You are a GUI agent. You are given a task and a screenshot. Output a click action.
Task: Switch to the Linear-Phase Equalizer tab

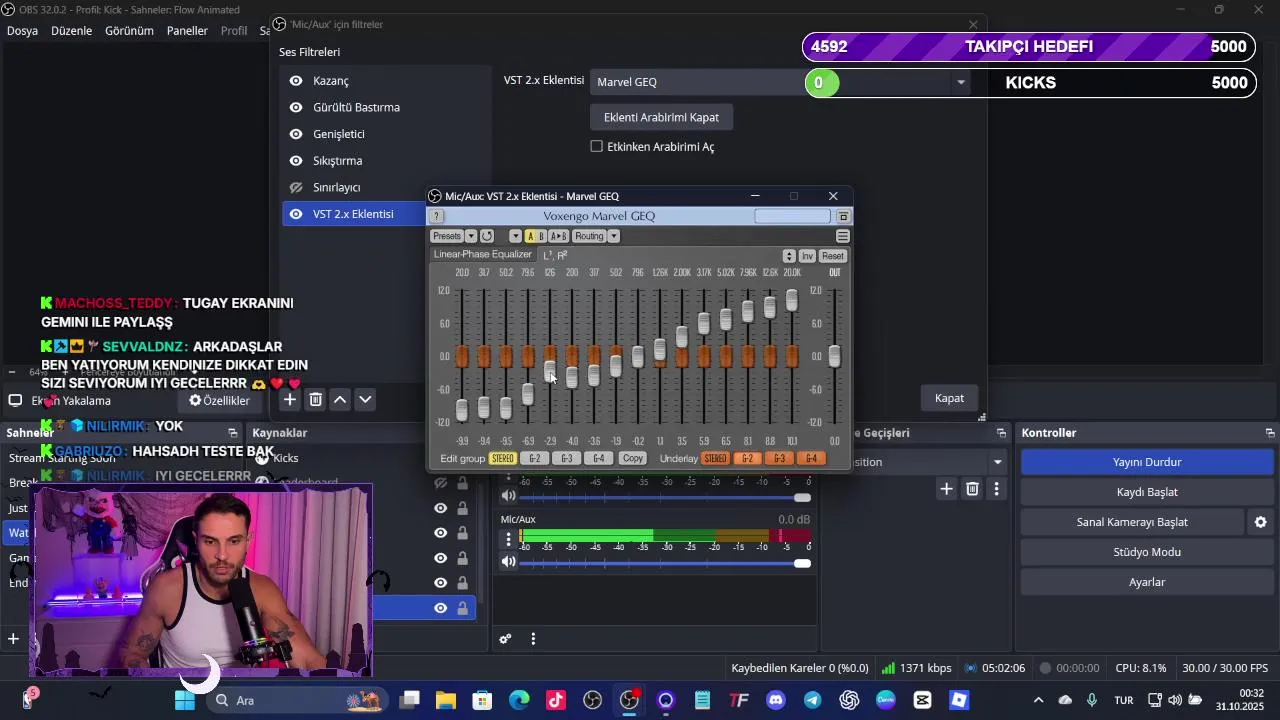click(482, 255)
